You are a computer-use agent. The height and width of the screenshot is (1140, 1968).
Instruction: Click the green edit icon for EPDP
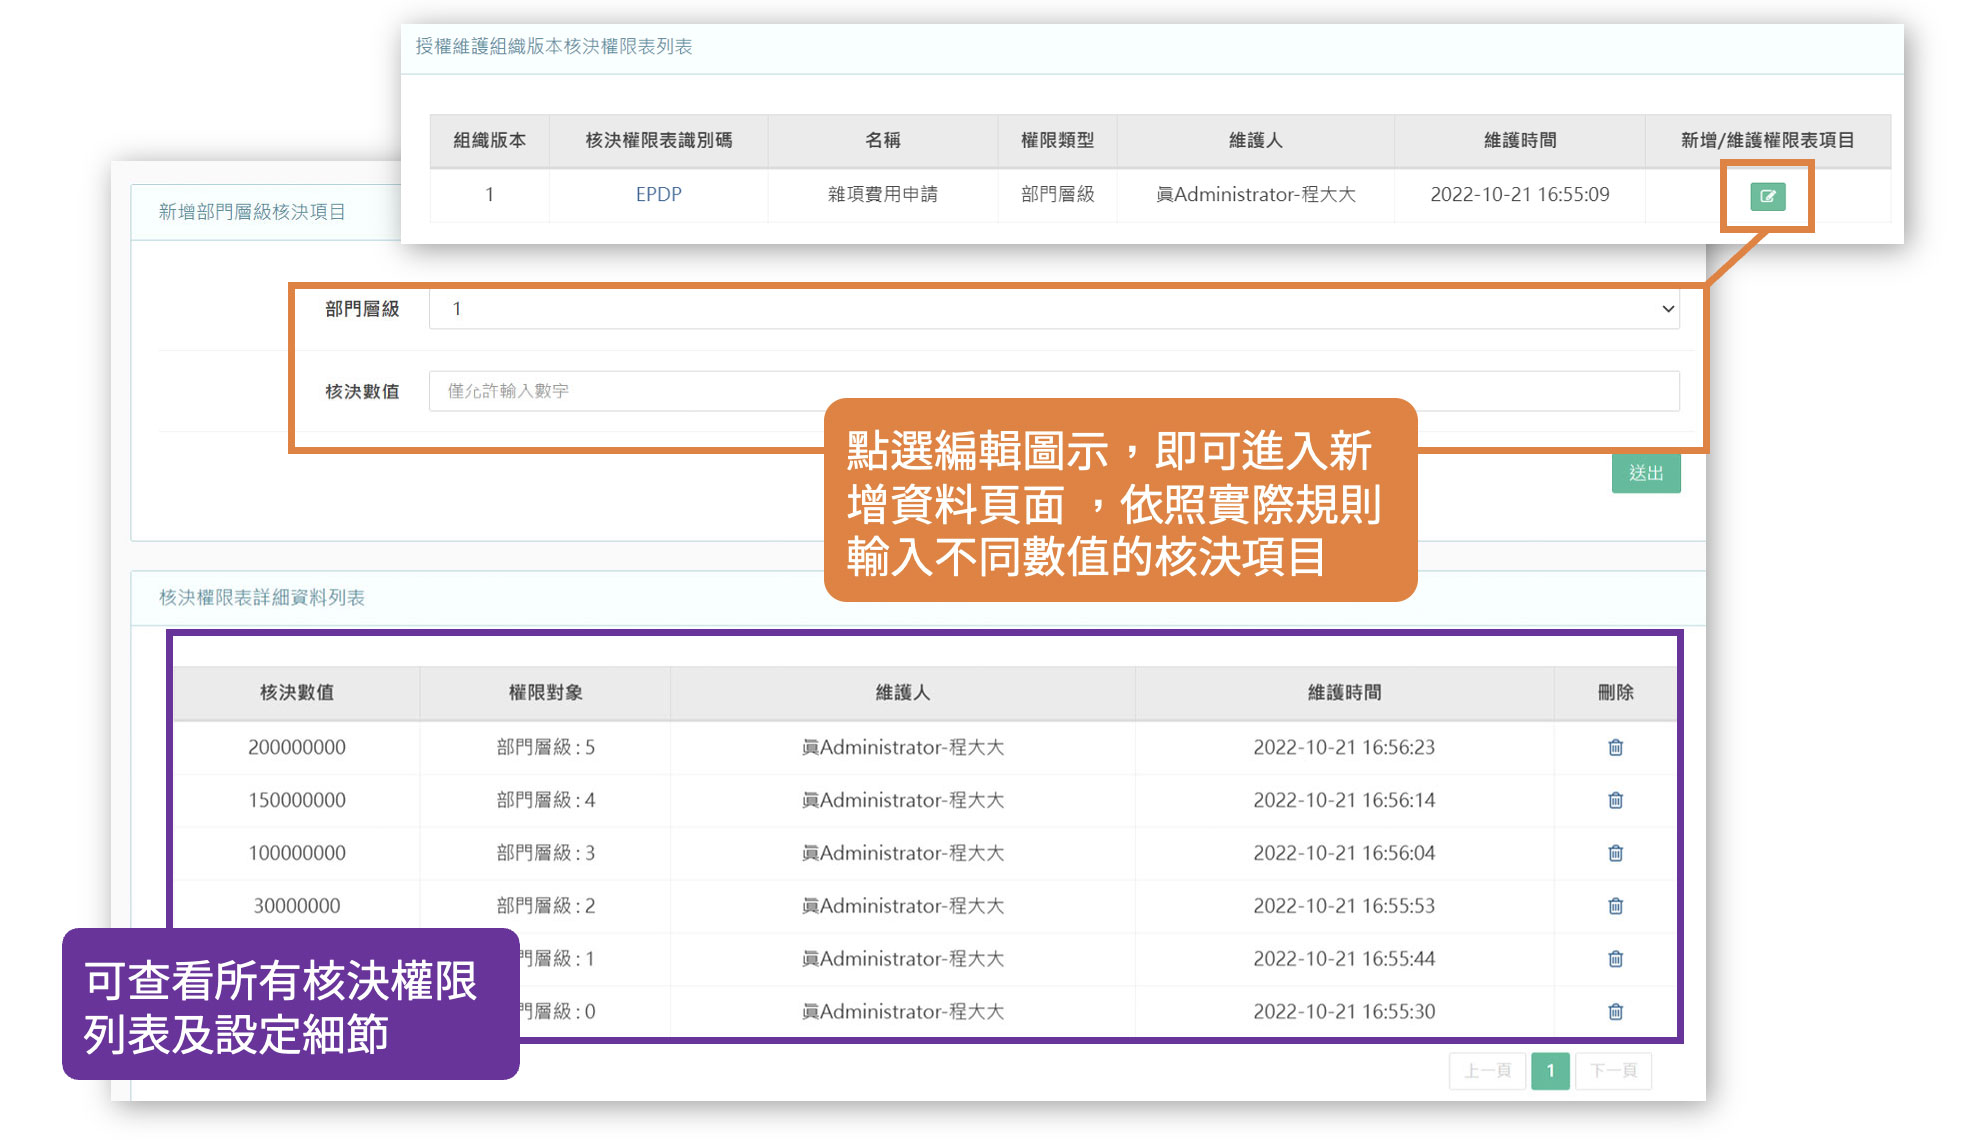[1767, 196]
